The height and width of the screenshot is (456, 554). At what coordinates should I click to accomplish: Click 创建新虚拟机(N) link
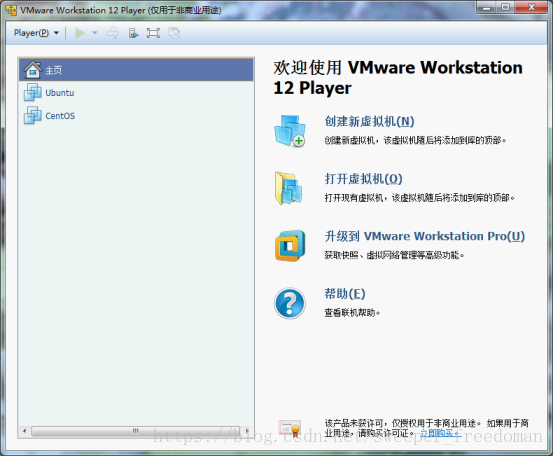(369, 122)
